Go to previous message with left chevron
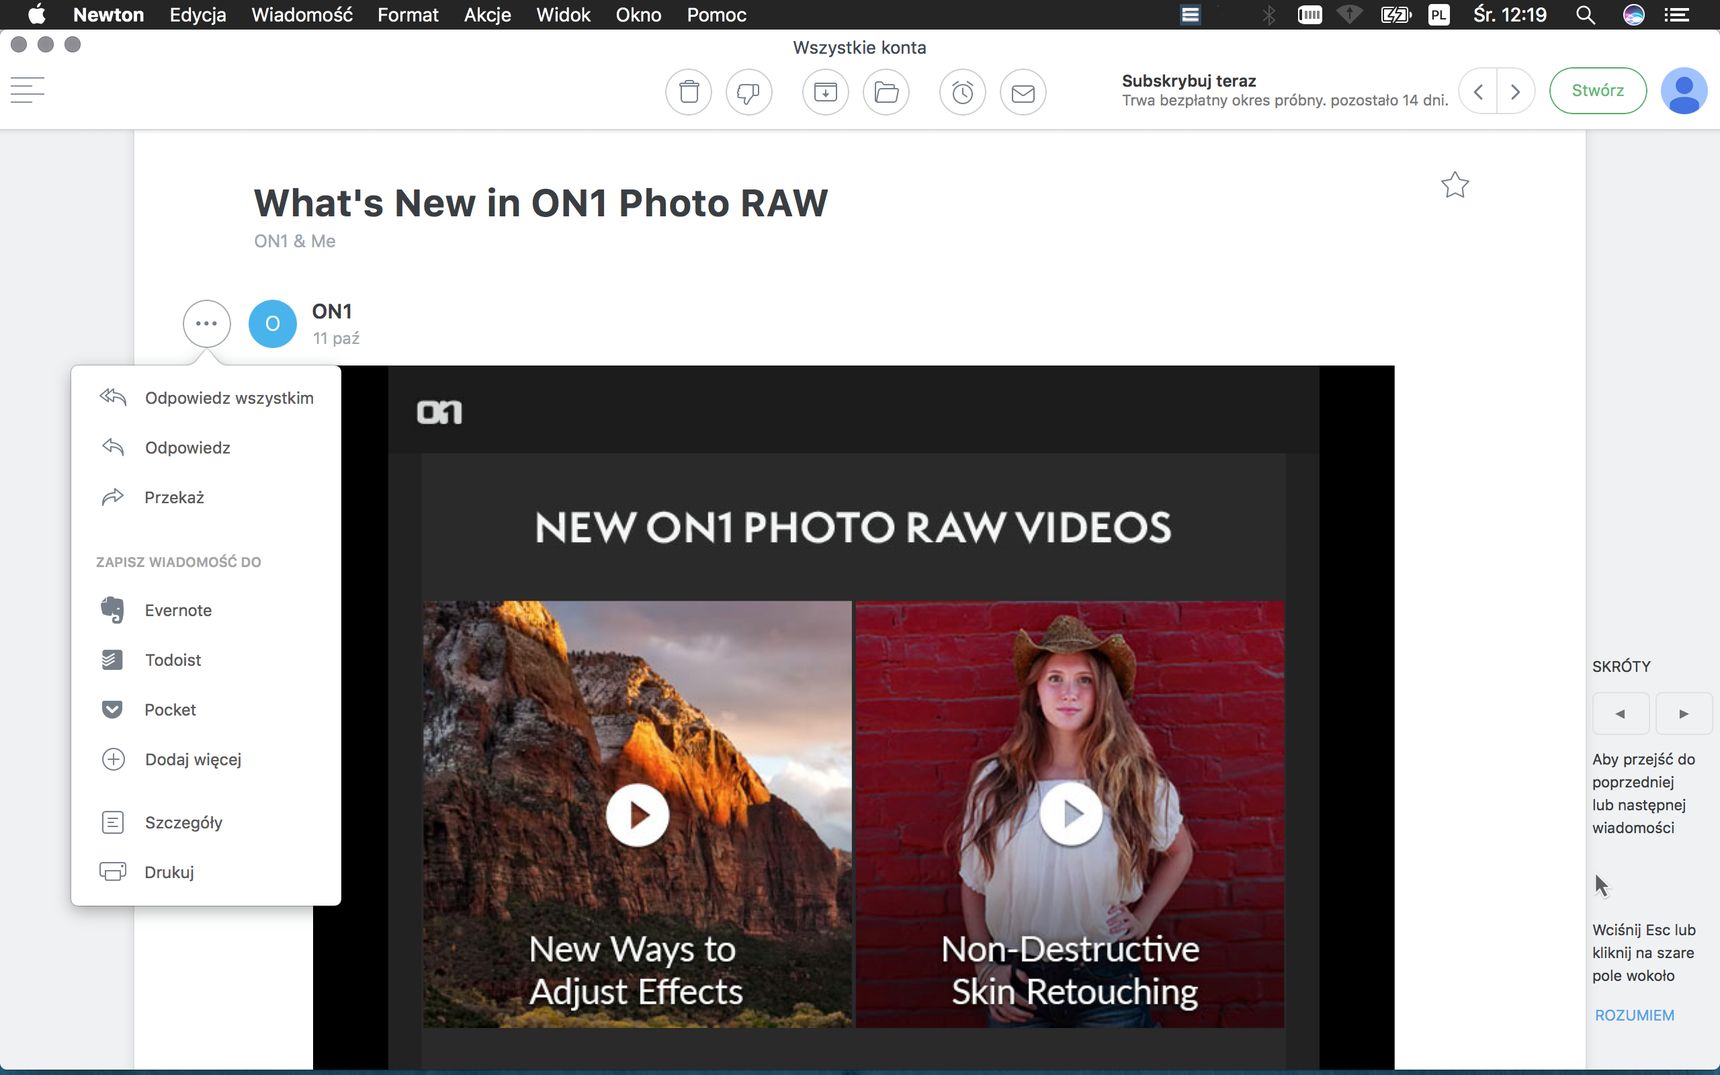The height and width of the screenshot is (1075, 1720). 1478,91
